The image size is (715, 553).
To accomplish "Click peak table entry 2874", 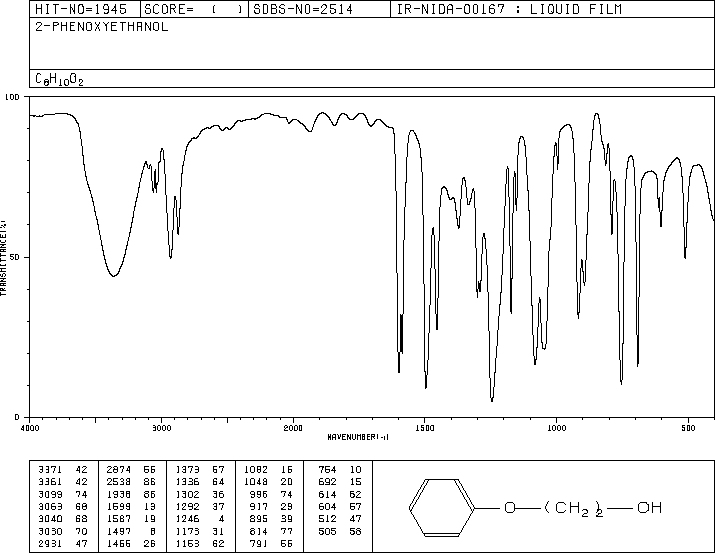I will click(x=119, y=469).
